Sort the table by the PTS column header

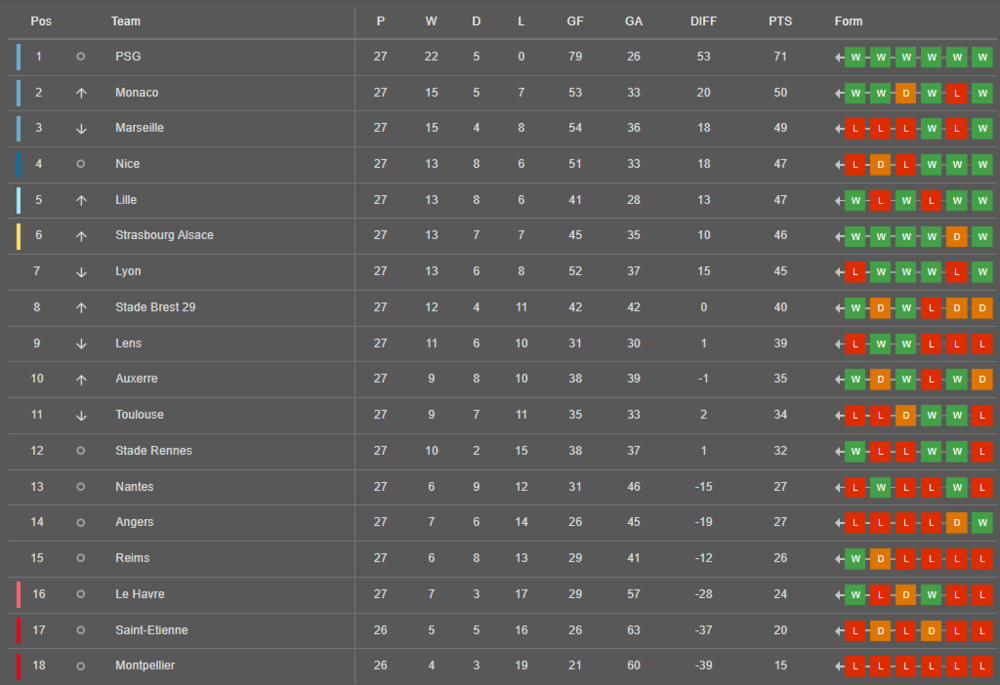tap(780, 21)
